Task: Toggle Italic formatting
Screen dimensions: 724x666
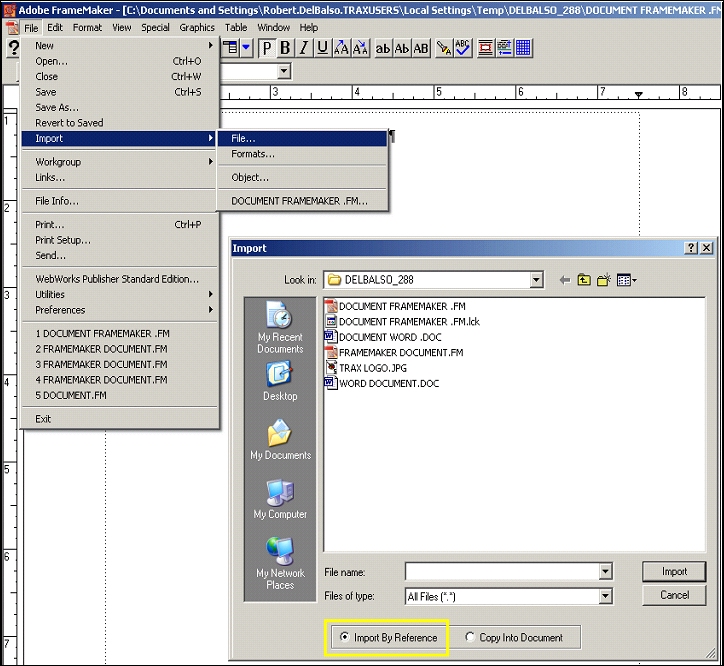Action: [x=303, y=48]
